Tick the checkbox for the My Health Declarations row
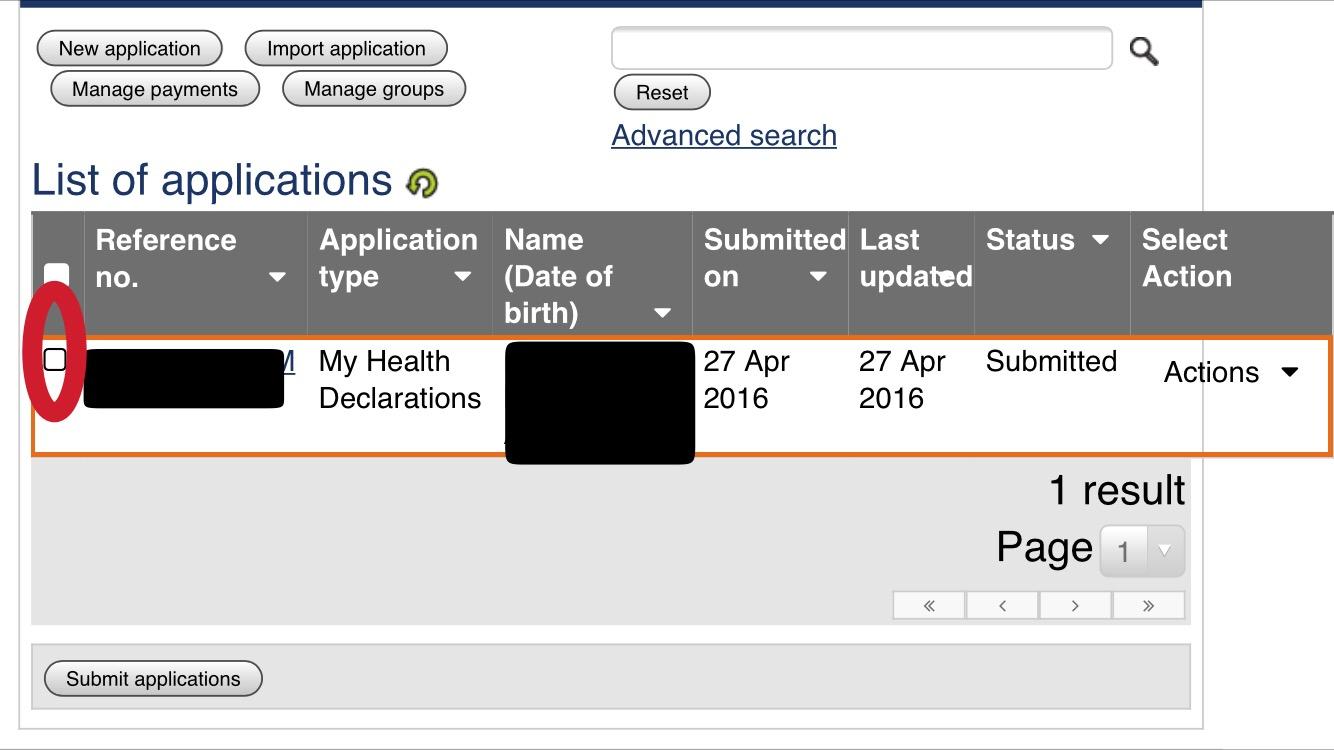This screenshot has height=750, width=1334. 55,359
